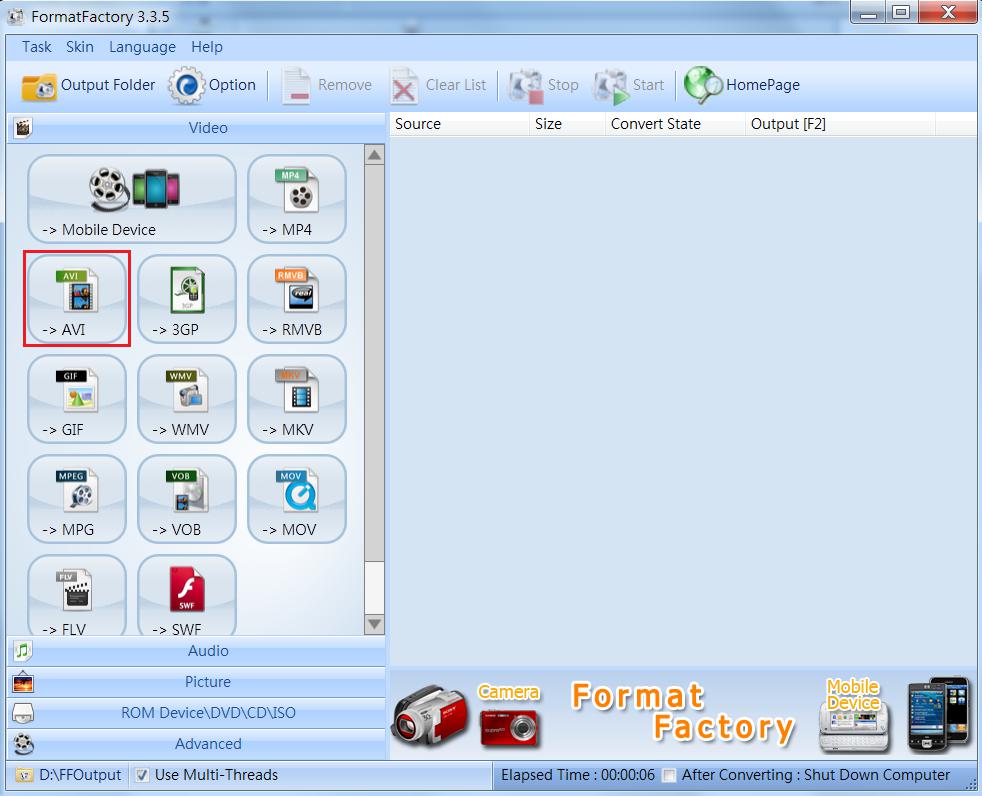Close the FormatFactory window
Viewport: 982px width, 796px height.
[949, 13]
